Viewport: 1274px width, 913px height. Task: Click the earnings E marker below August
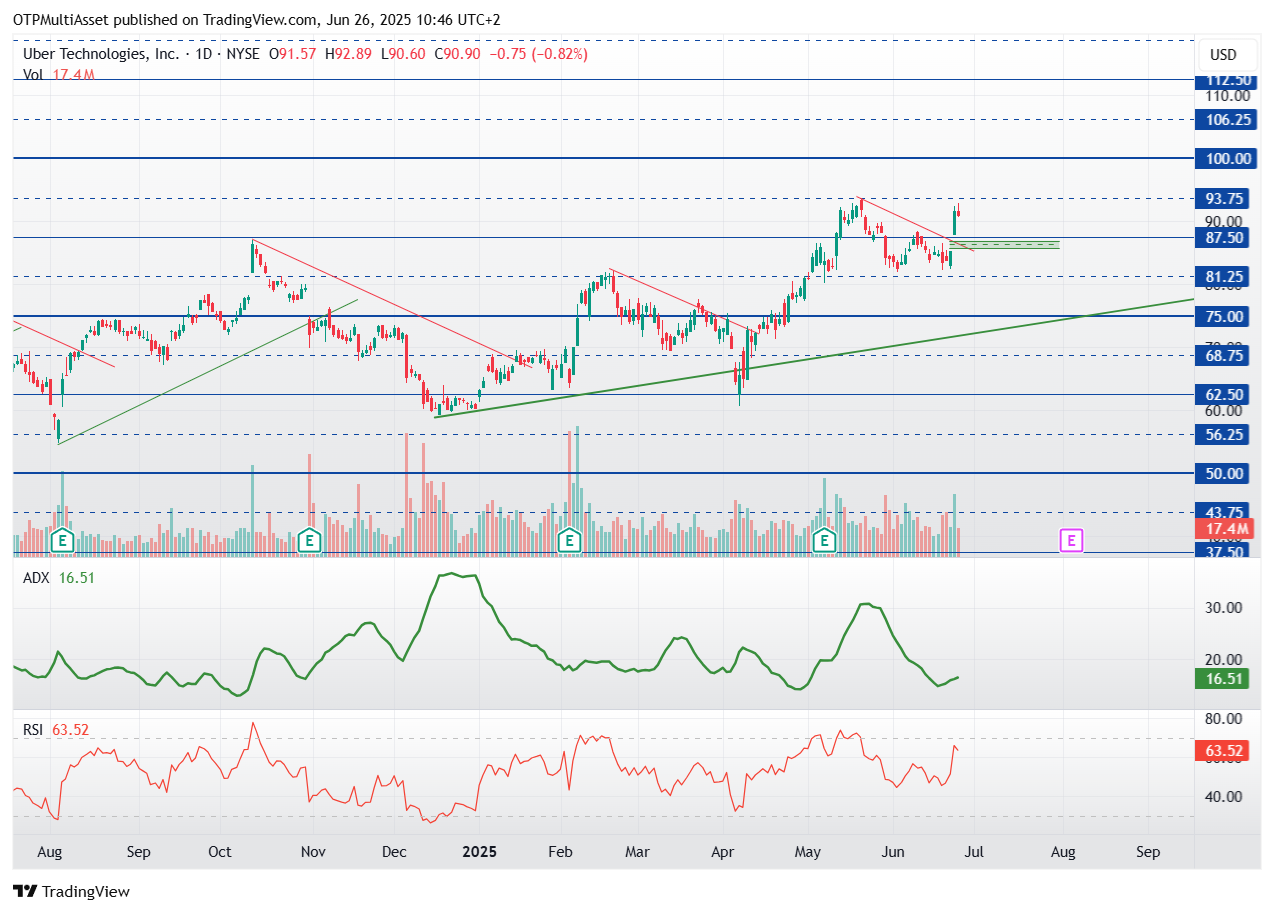pos(63,541)
